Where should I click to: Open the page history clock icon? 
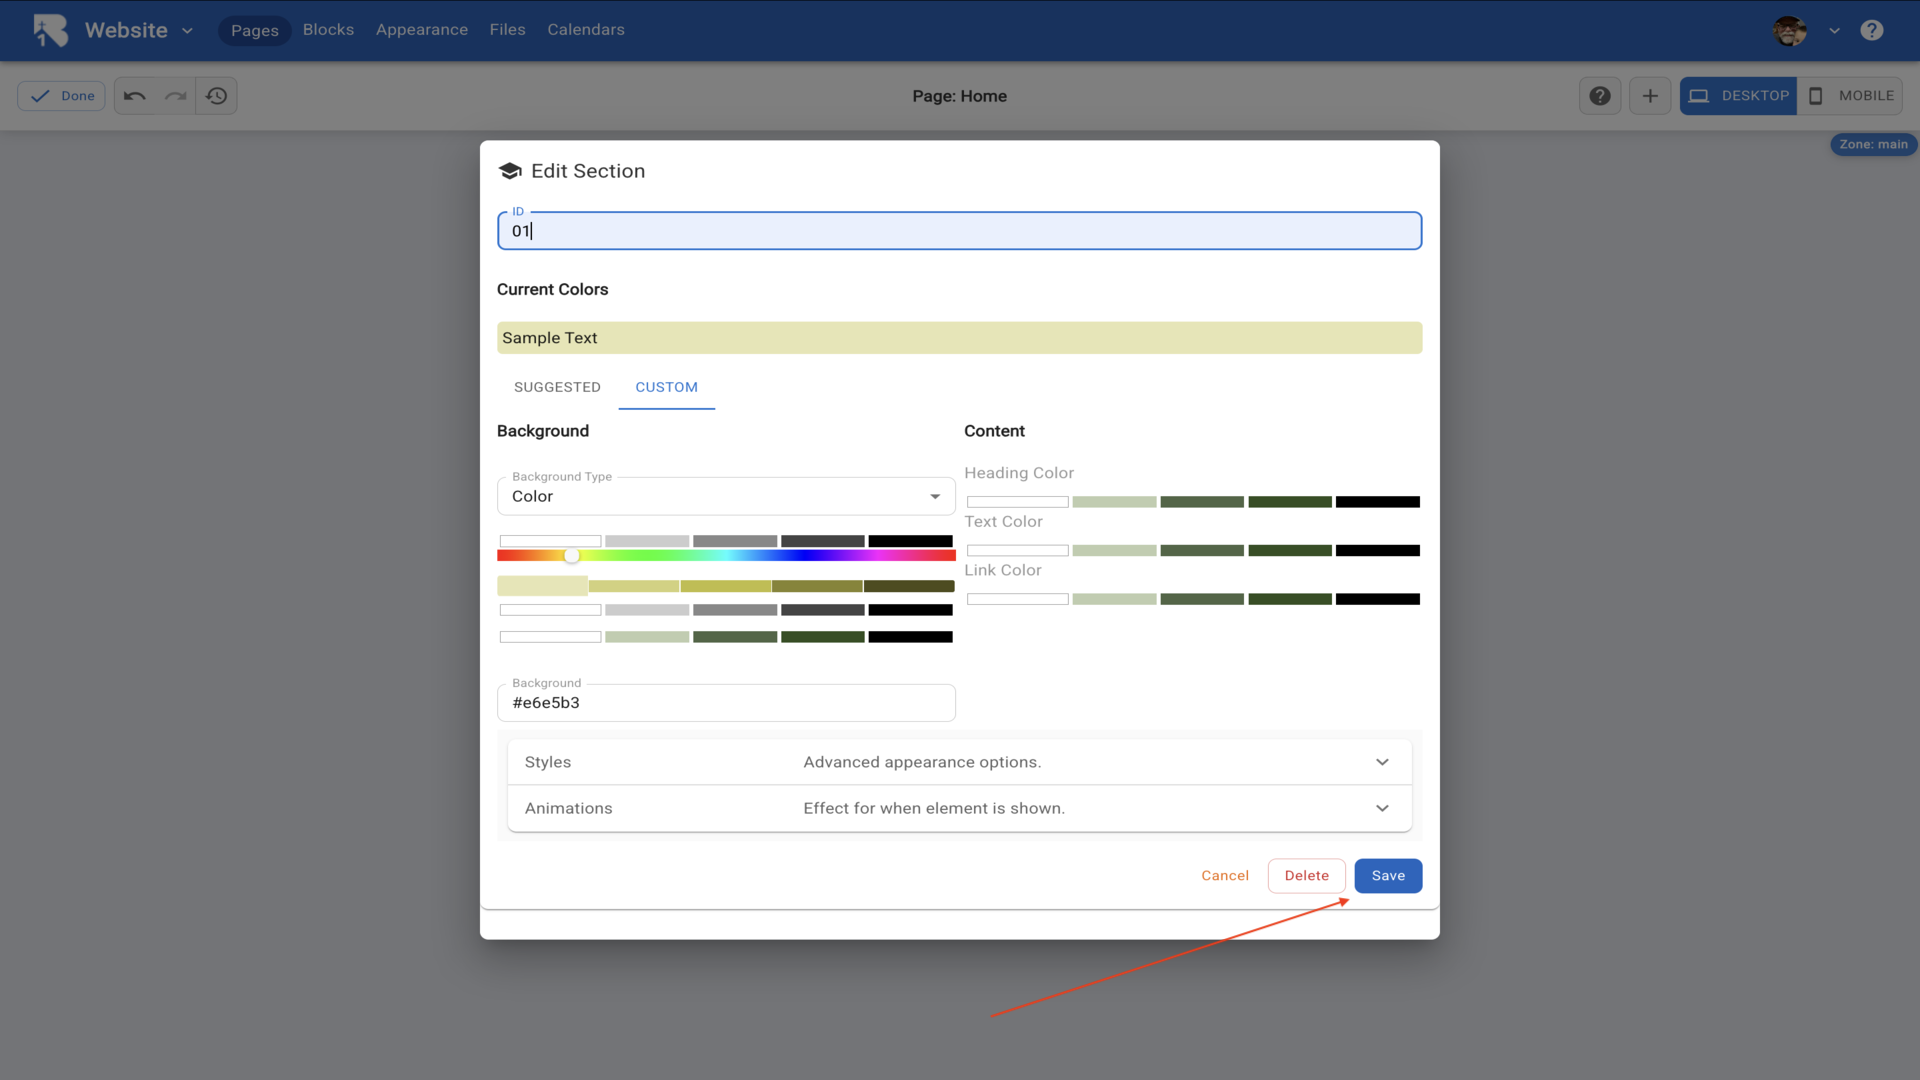(x=216, y=96)
